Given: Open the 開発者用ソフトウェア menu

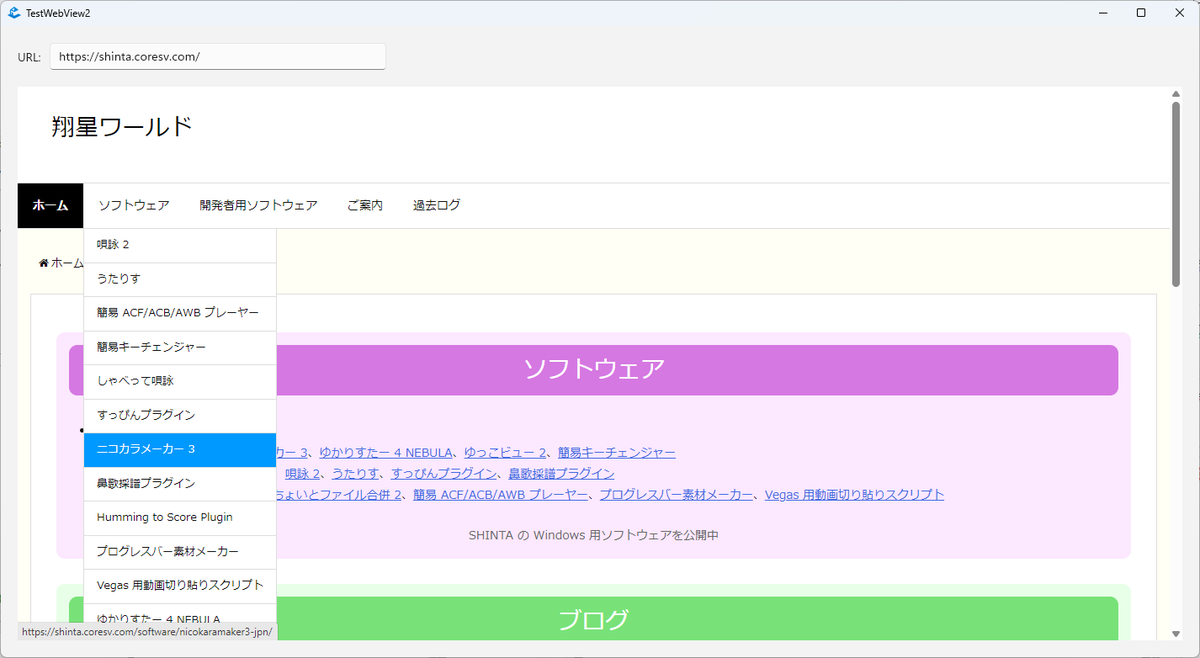Looking at the screenshot, I should pyautogui.click(x=258, y=206).
